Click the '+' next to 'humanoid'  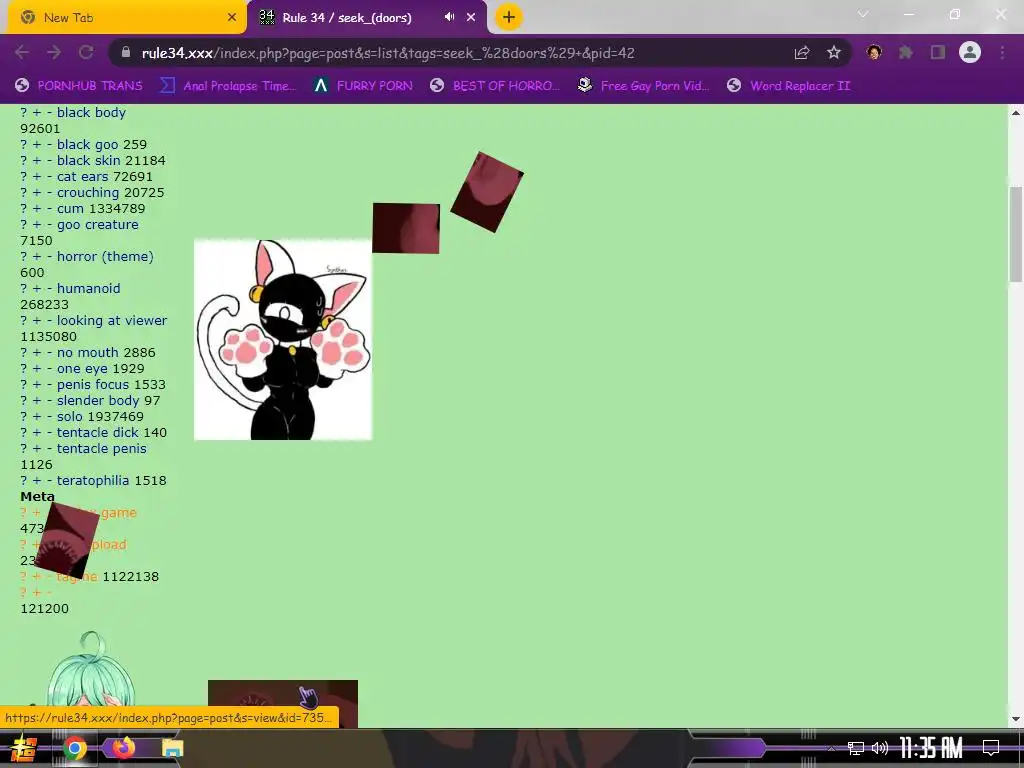[x=37, y=289]
